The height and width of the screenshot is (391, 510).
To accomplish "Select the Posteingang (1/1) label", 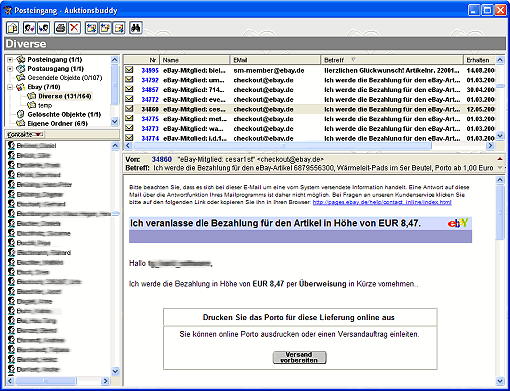I will pos(55,60).
